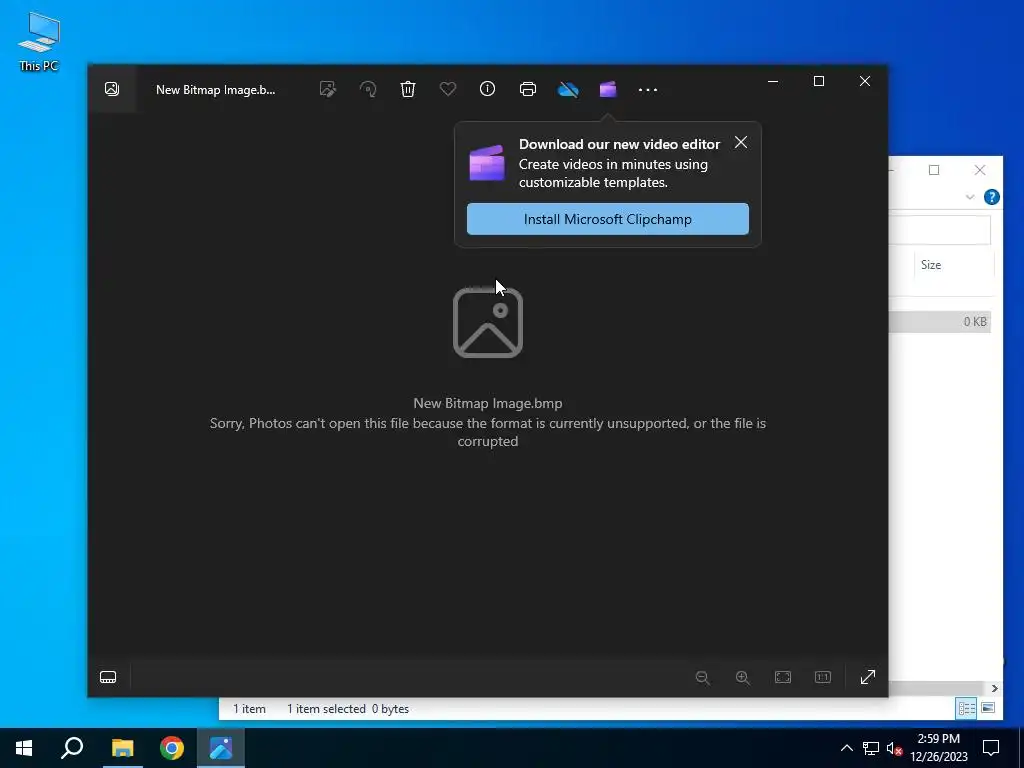Click the Explorer search input field
The height and width of the screenshot is (768, 1024).
940,230
